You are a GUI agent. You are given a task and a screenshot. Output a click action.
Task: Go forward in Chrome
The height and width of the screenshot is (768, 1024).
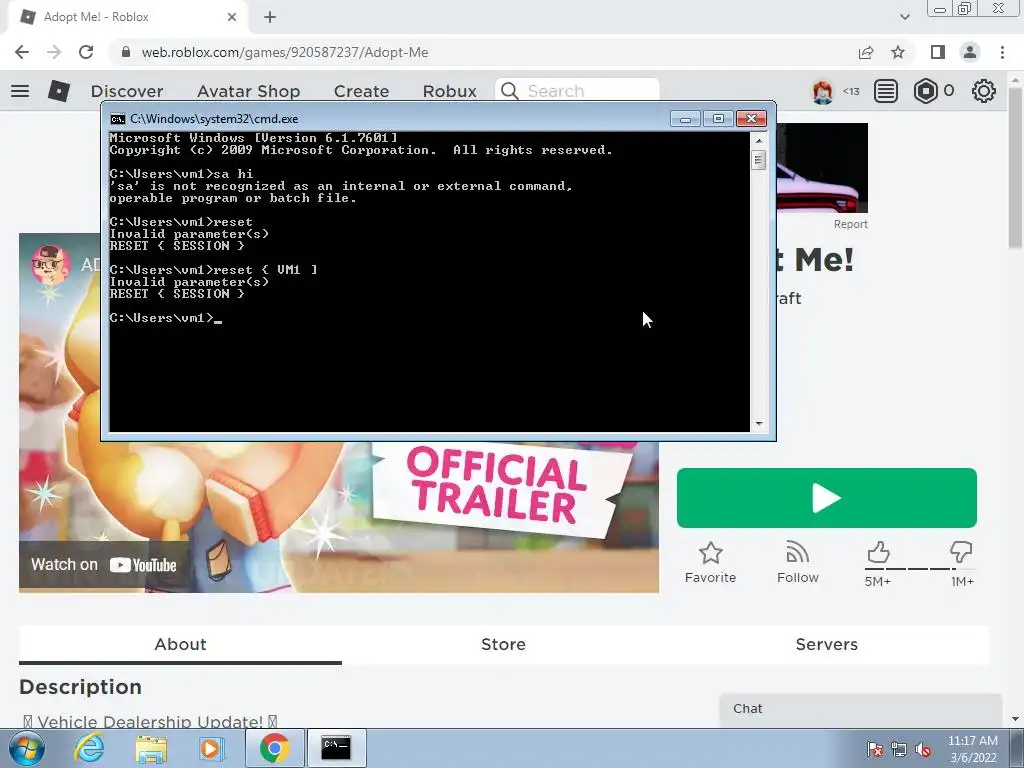(54, 52)
